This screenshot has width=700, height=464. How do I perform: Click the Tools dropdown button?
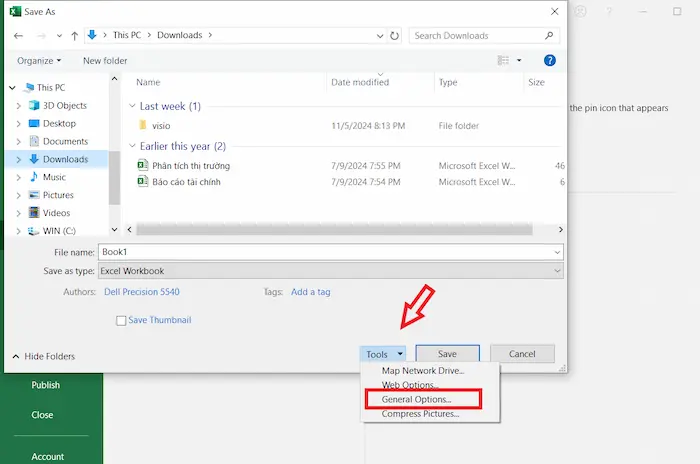tap(383, 354)
